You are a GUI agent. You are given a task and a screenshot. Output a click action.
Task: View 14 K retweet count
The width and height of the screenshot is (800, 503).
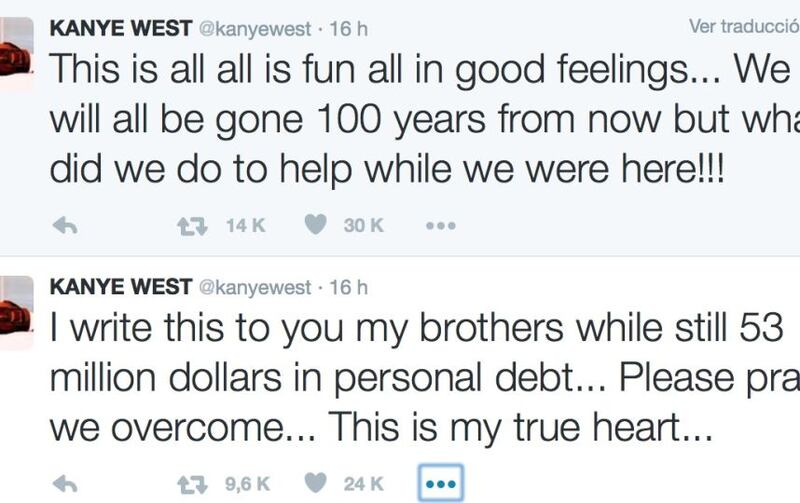246,225
